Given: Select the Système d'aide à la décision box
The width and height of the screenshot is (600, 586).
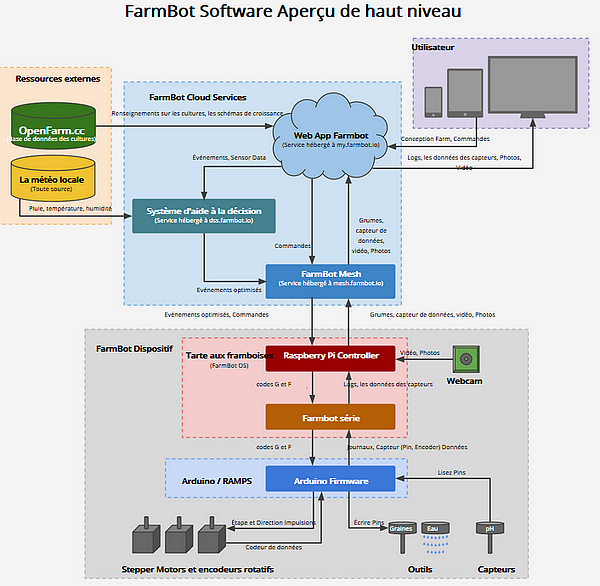Looking at the screenshot, I should [x=204, y=215].
